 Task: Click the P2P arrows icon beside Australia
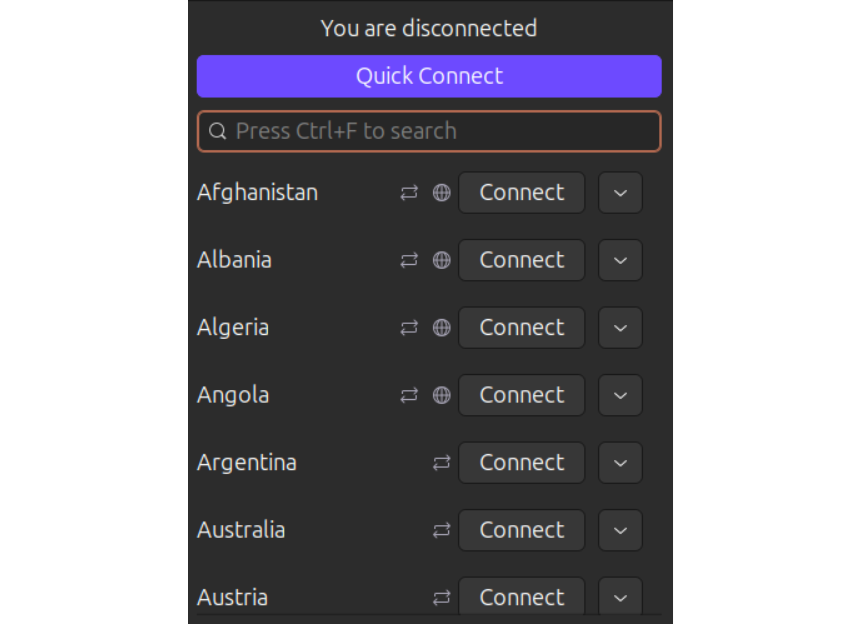click(x=441, y=530)
